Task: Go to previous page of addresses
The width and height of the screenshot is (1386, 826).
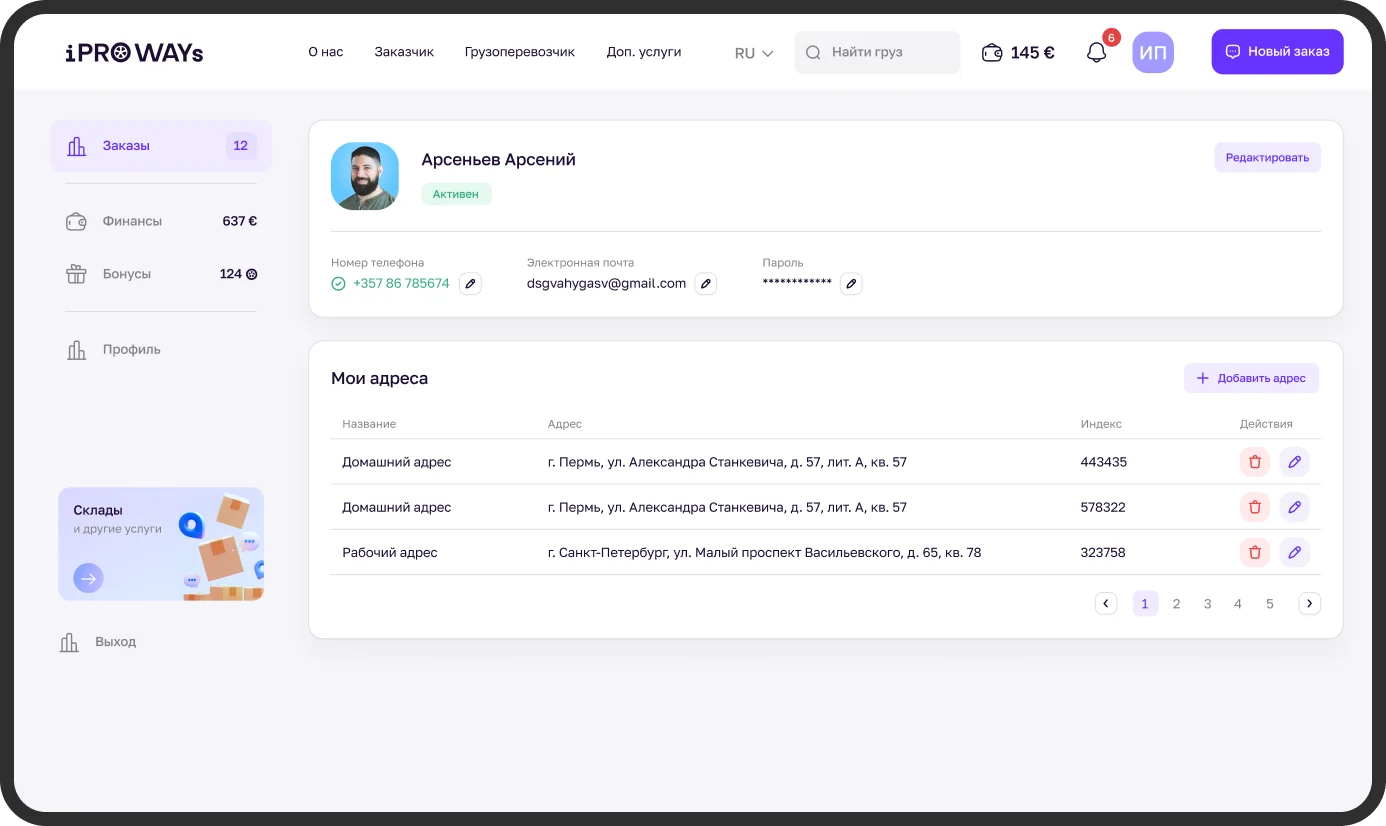Action: [x=1105, y=603]
